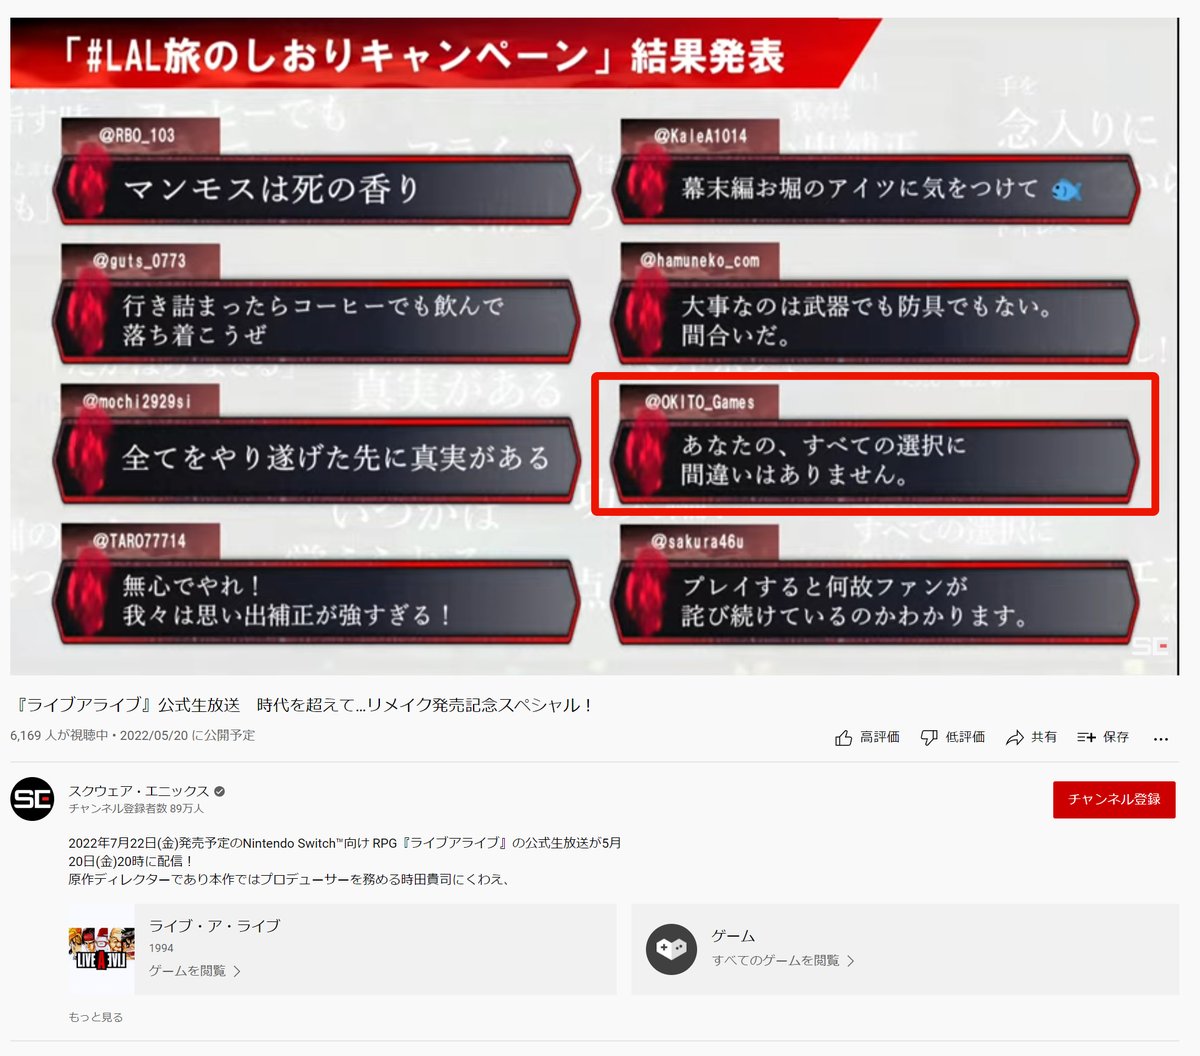Click the @TARO77714 username in video

point(139,541)
